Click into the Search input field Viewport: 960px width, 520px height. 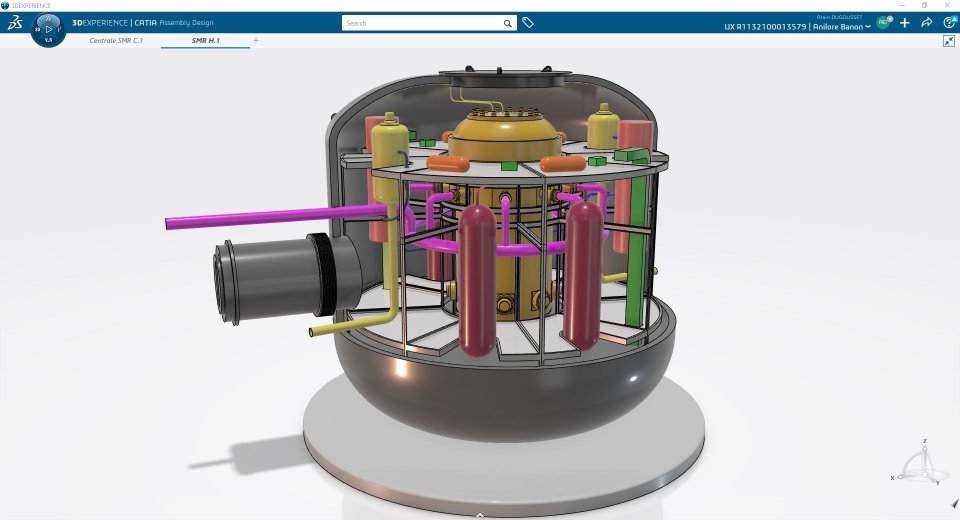pos(422,23)
